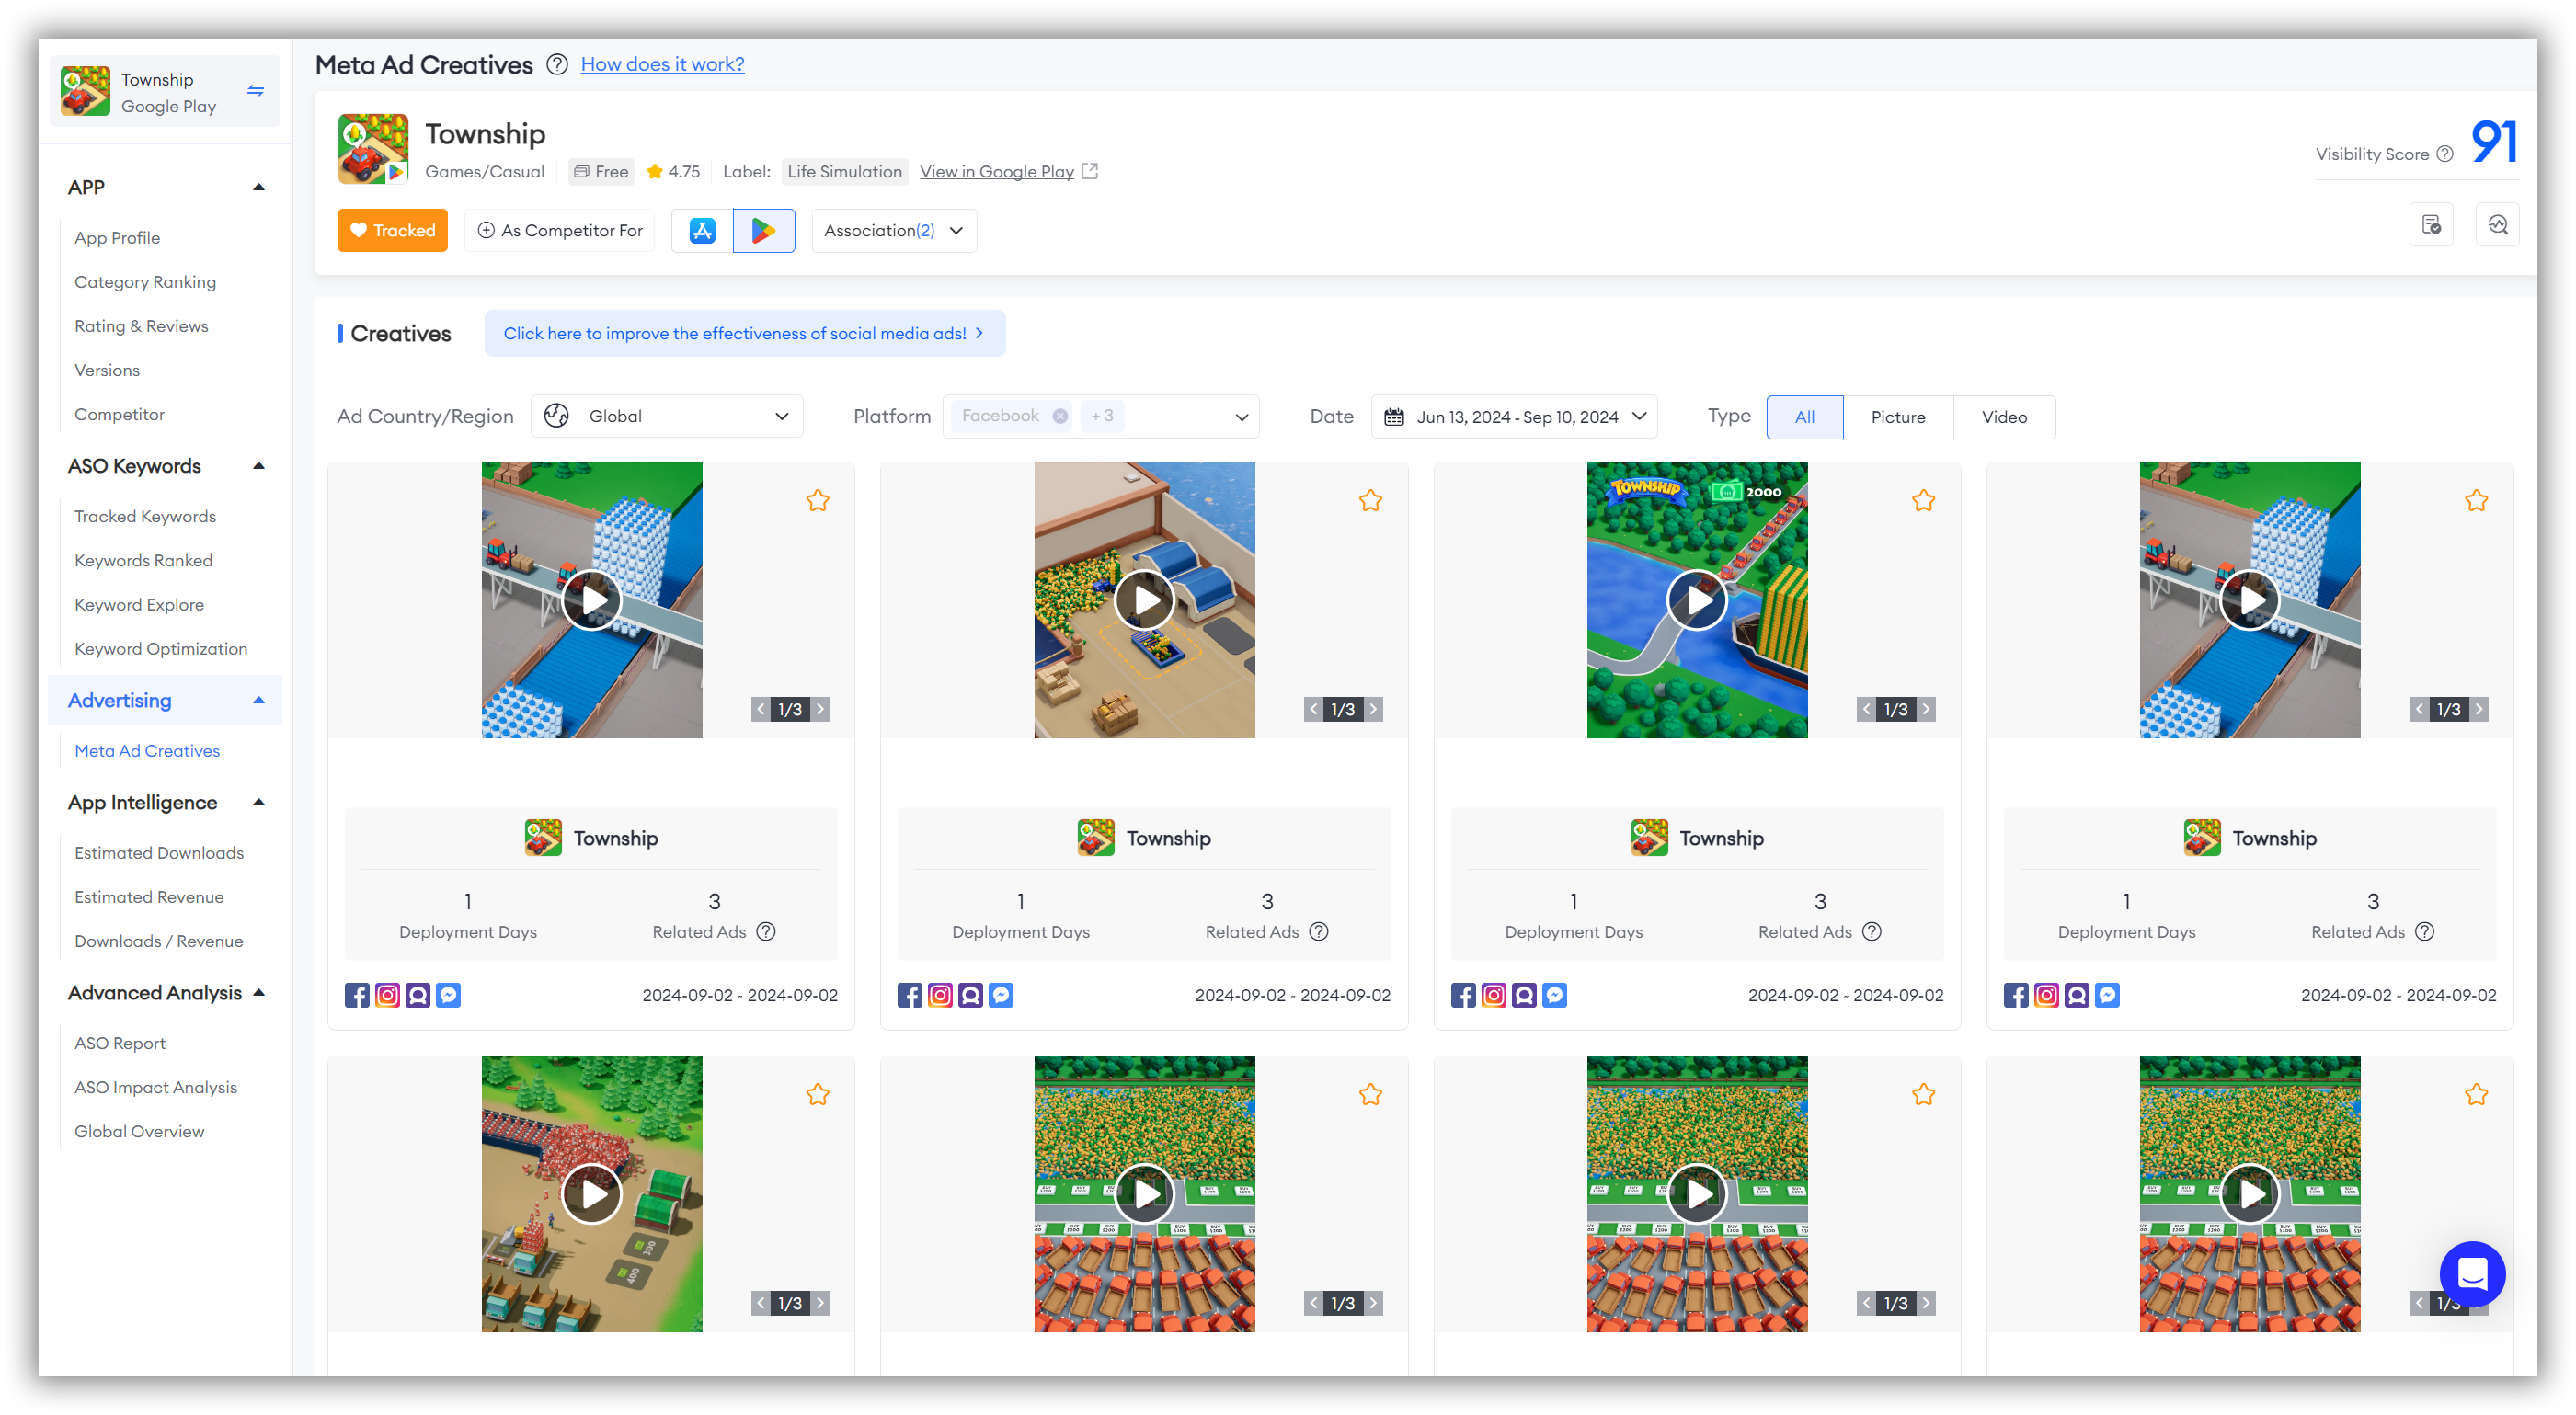
Task: Click the star/favorite icon on second creative
Action: [x=1370, y=502]
